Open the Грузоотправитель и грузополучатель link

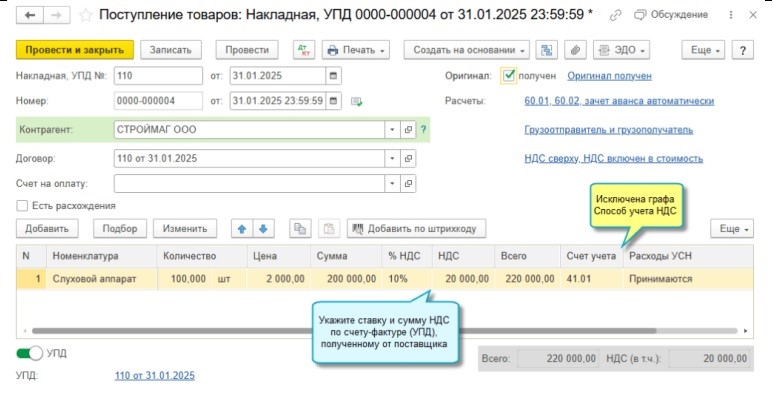(608, 130)
